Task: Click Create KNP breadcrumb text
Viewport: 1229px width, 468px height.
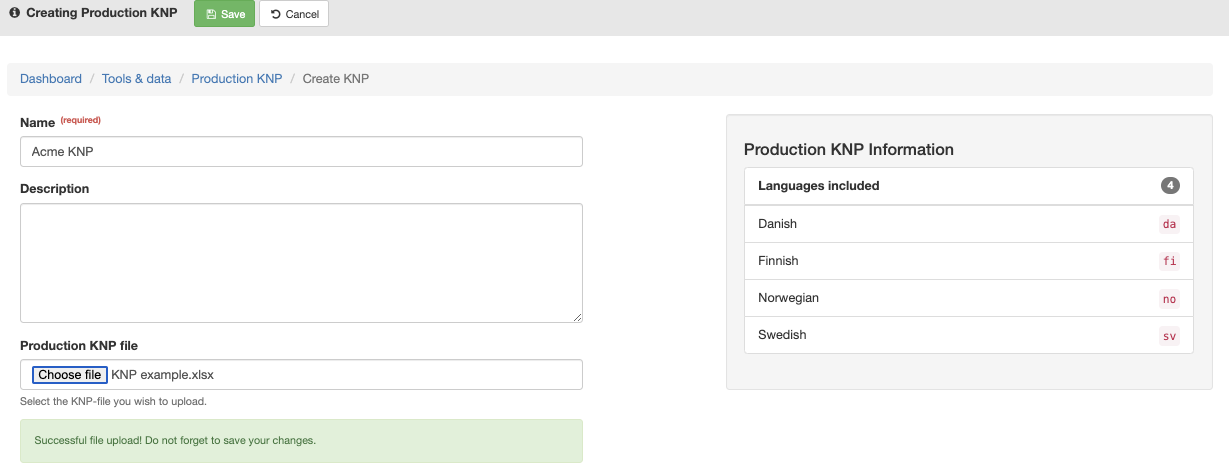Action: click(336, 78)
